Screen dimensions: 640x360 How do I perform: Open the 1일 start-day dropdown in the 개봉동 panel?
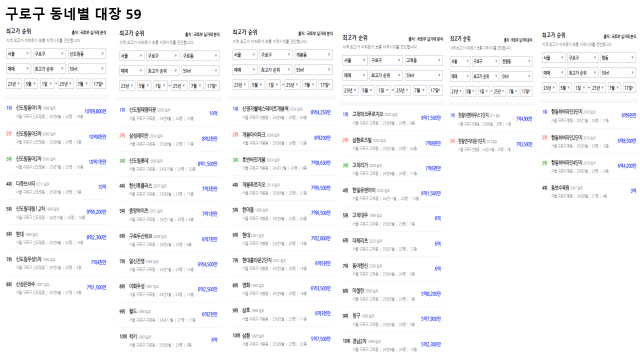(272, 85)
